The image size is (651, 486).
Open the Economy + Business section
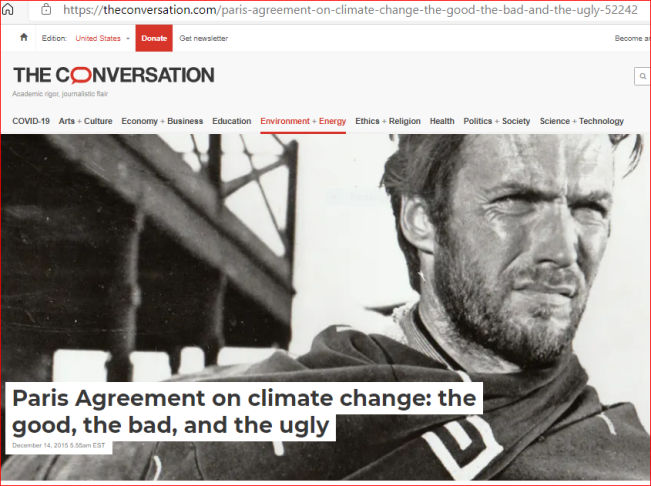(x=162, y=121)
